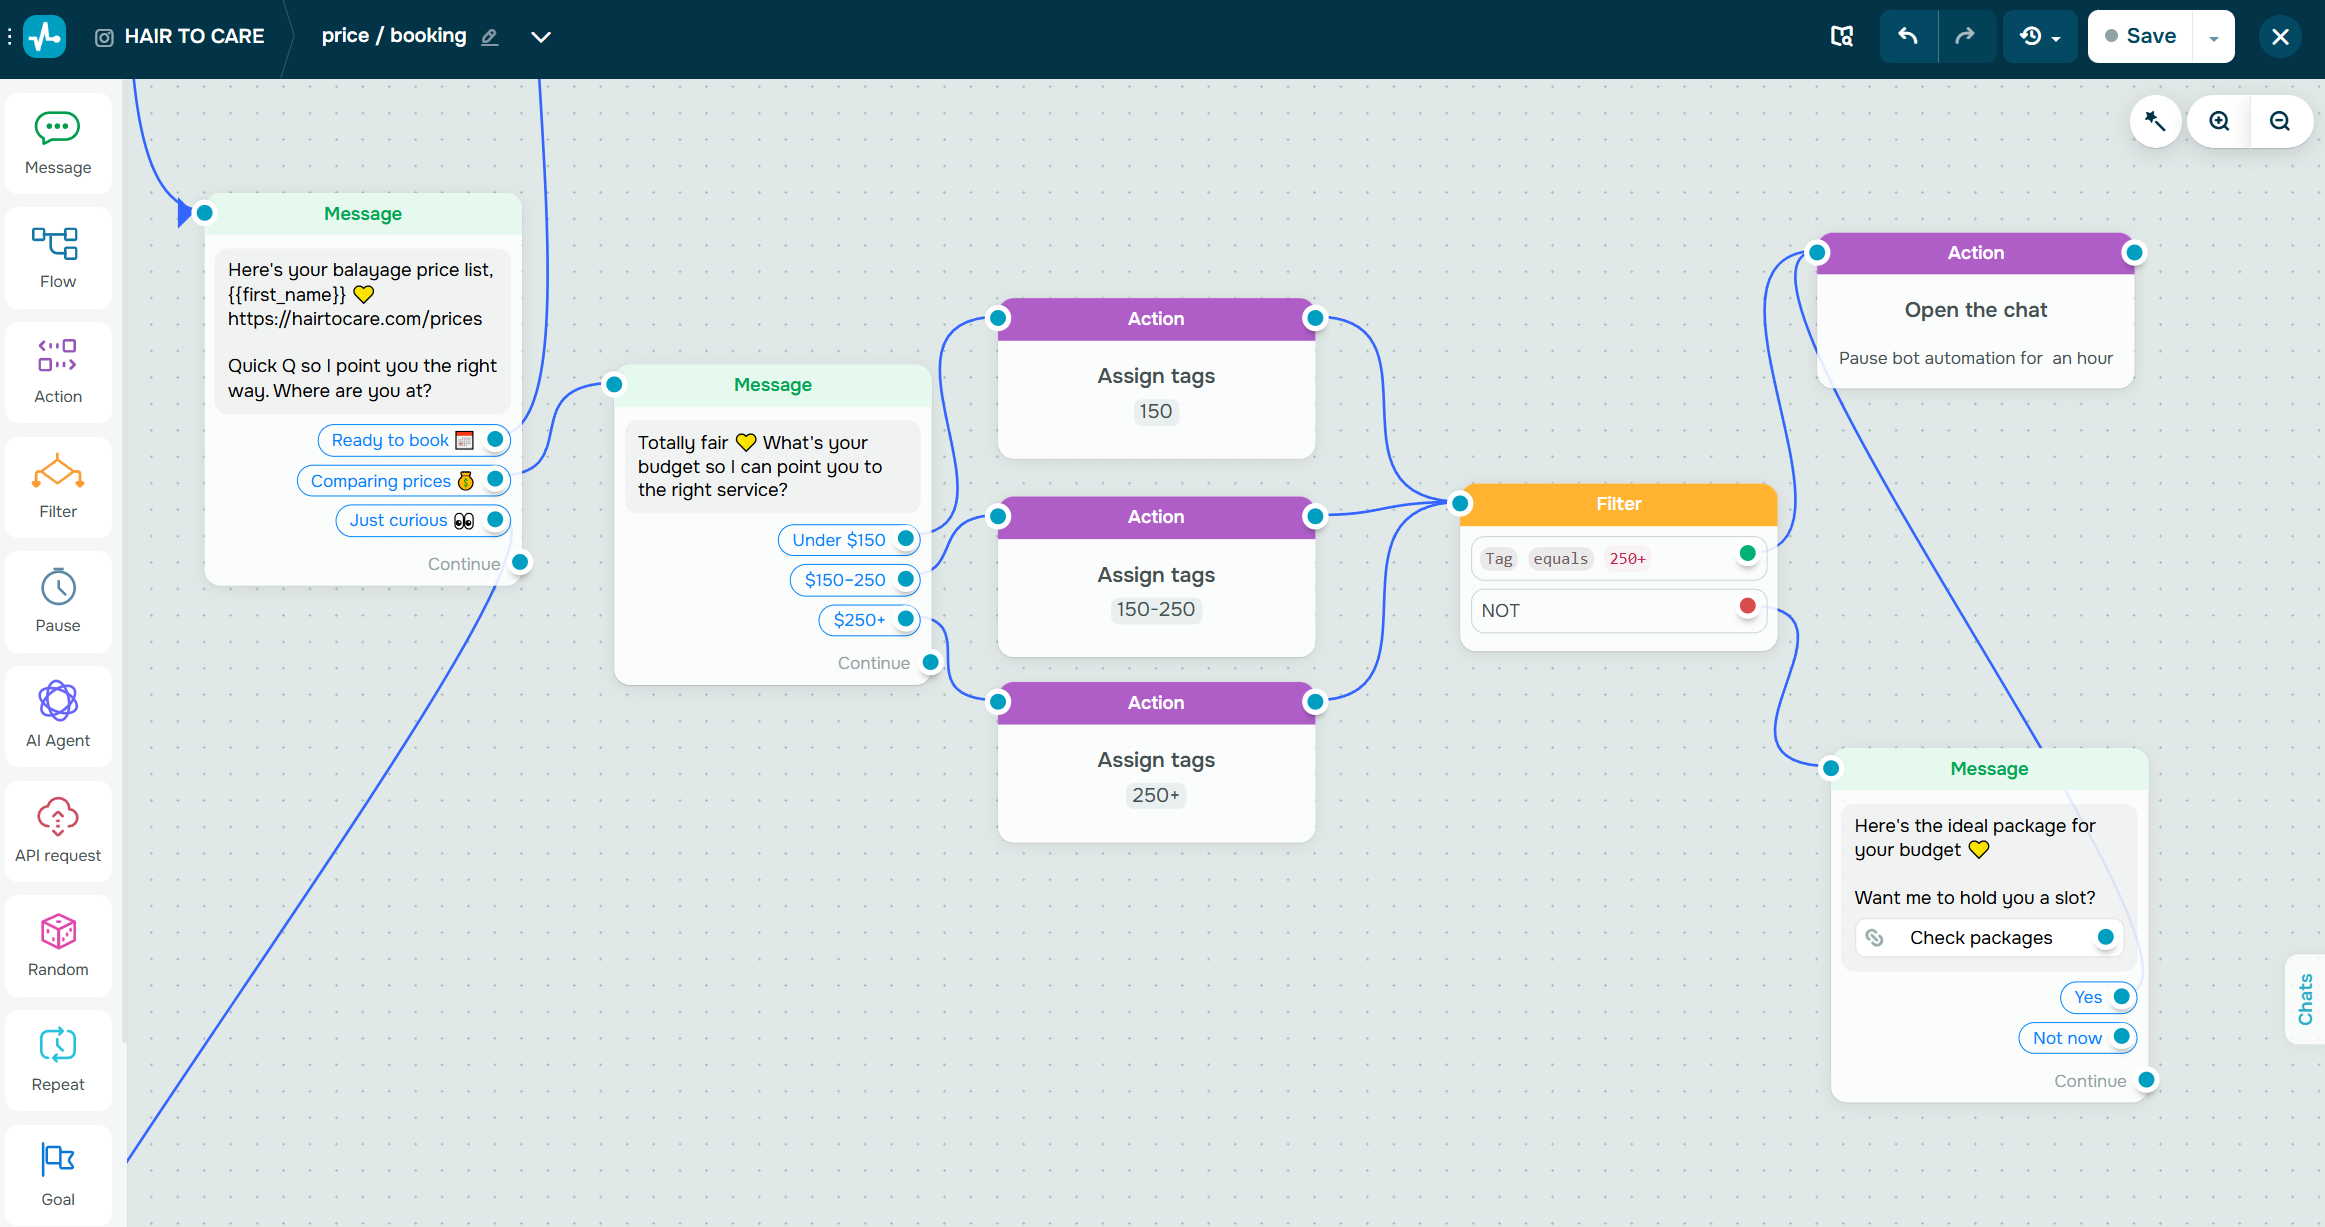The image size is (2325, 1227).
Task: Click the undo arrow button
Action: 1908,37
